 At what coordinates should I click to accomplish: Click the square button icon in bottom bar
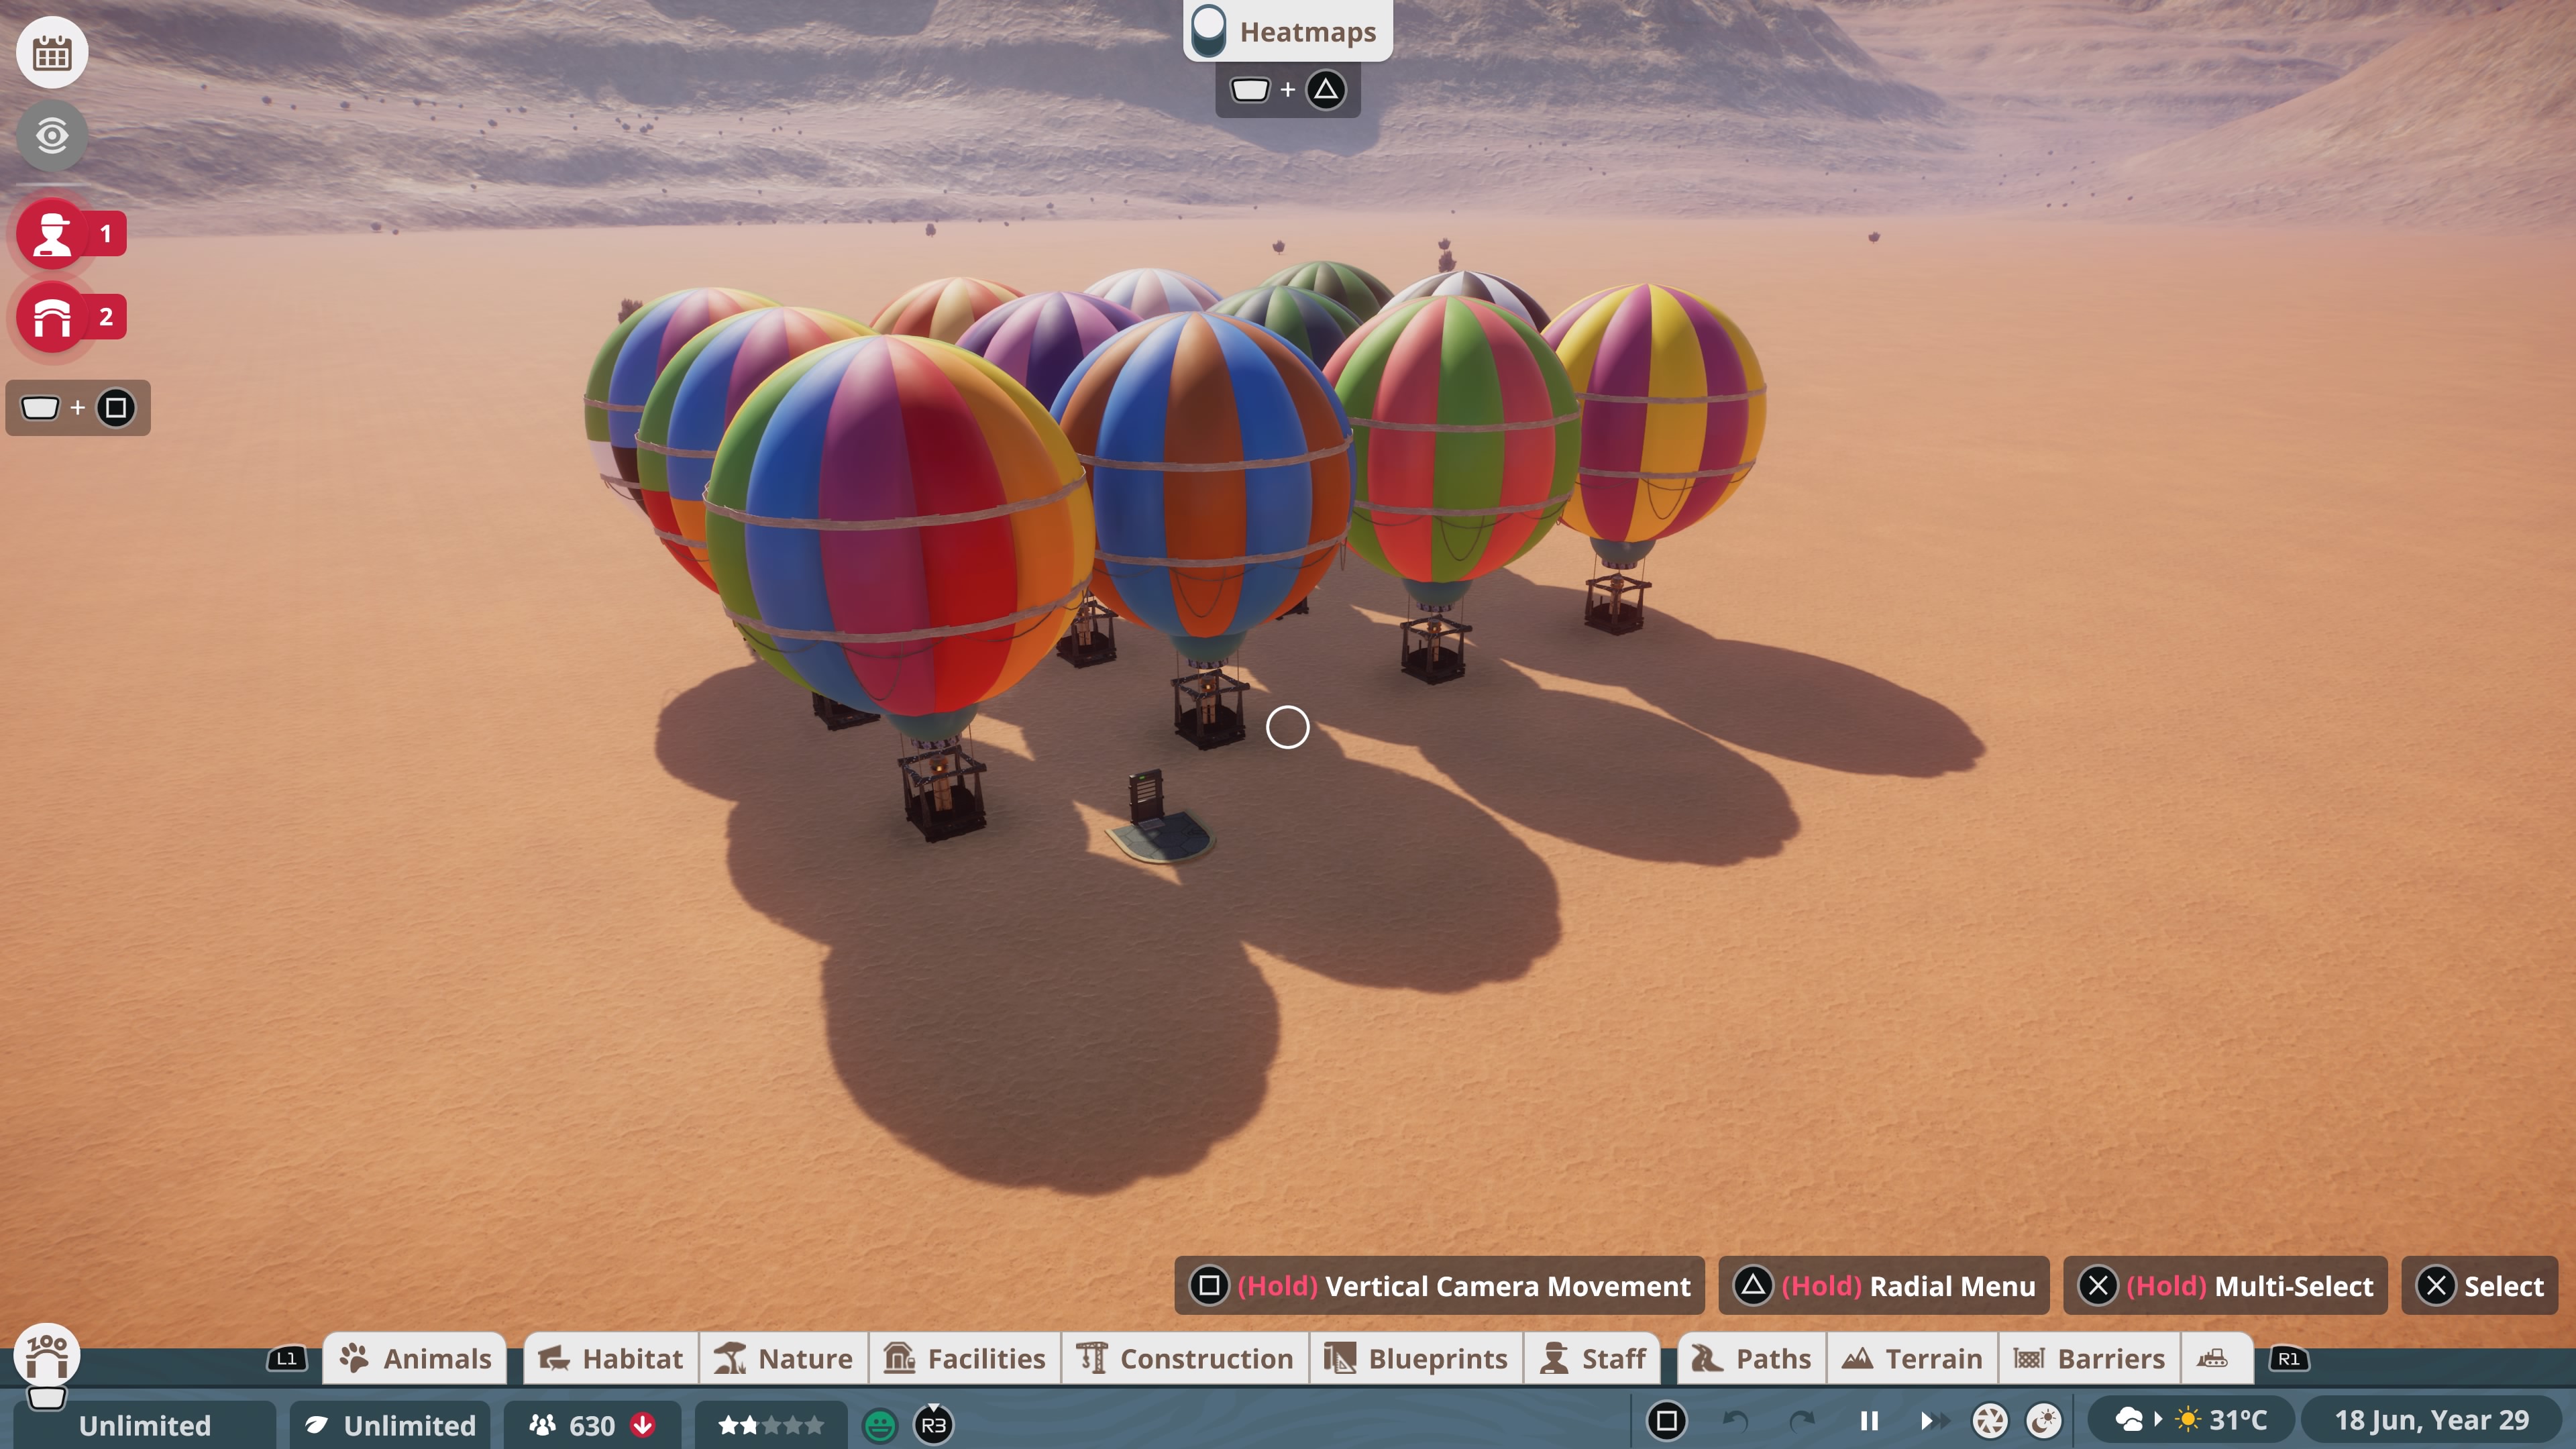point(1666,1420)
